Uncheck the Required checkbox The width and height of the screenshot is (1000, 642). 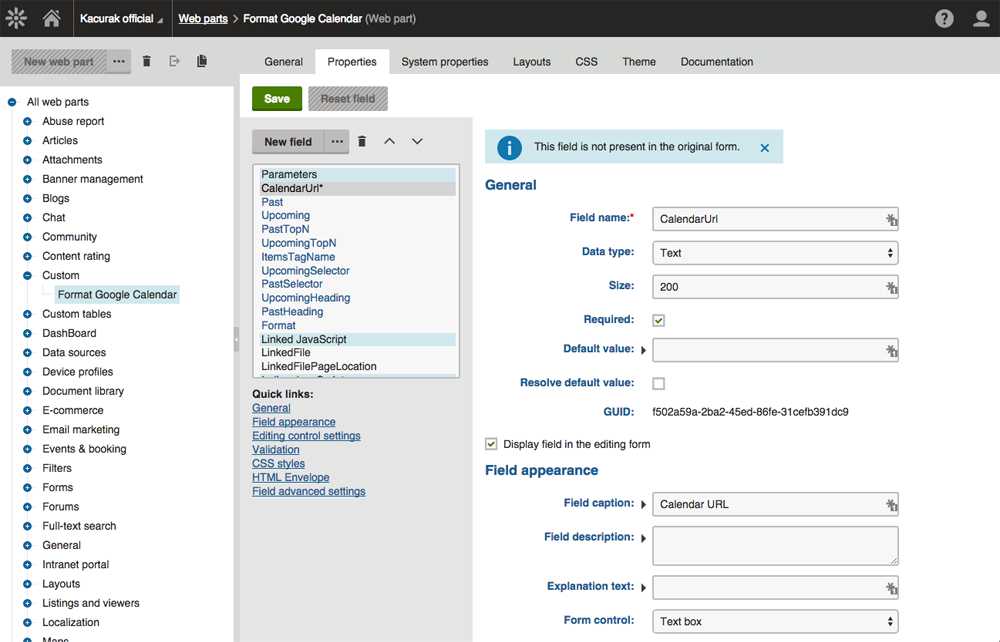(658, 320)
